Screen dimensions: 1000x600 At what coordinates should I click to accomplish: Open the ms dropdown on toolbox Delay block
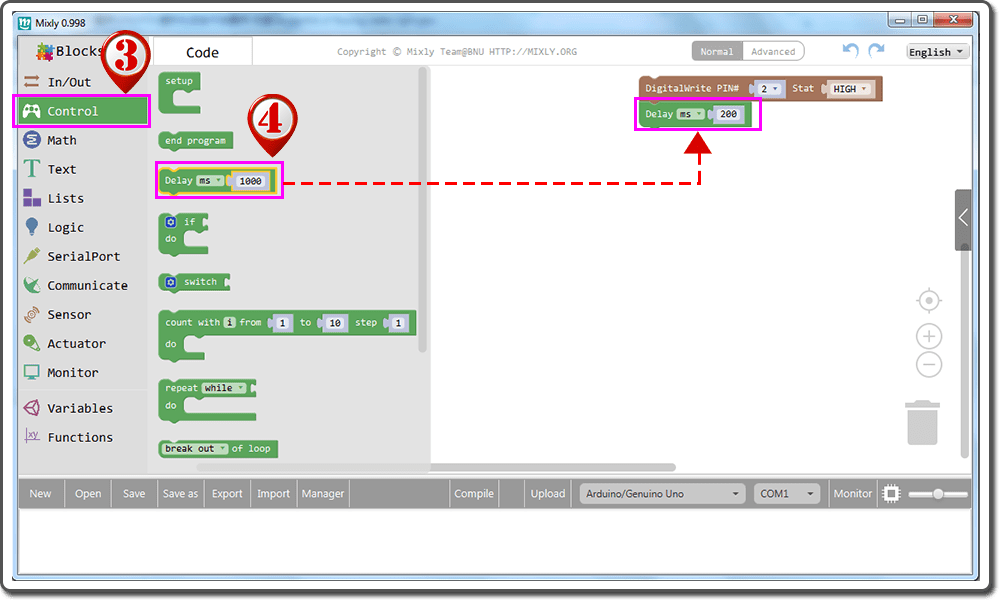[x=210, y=180]
